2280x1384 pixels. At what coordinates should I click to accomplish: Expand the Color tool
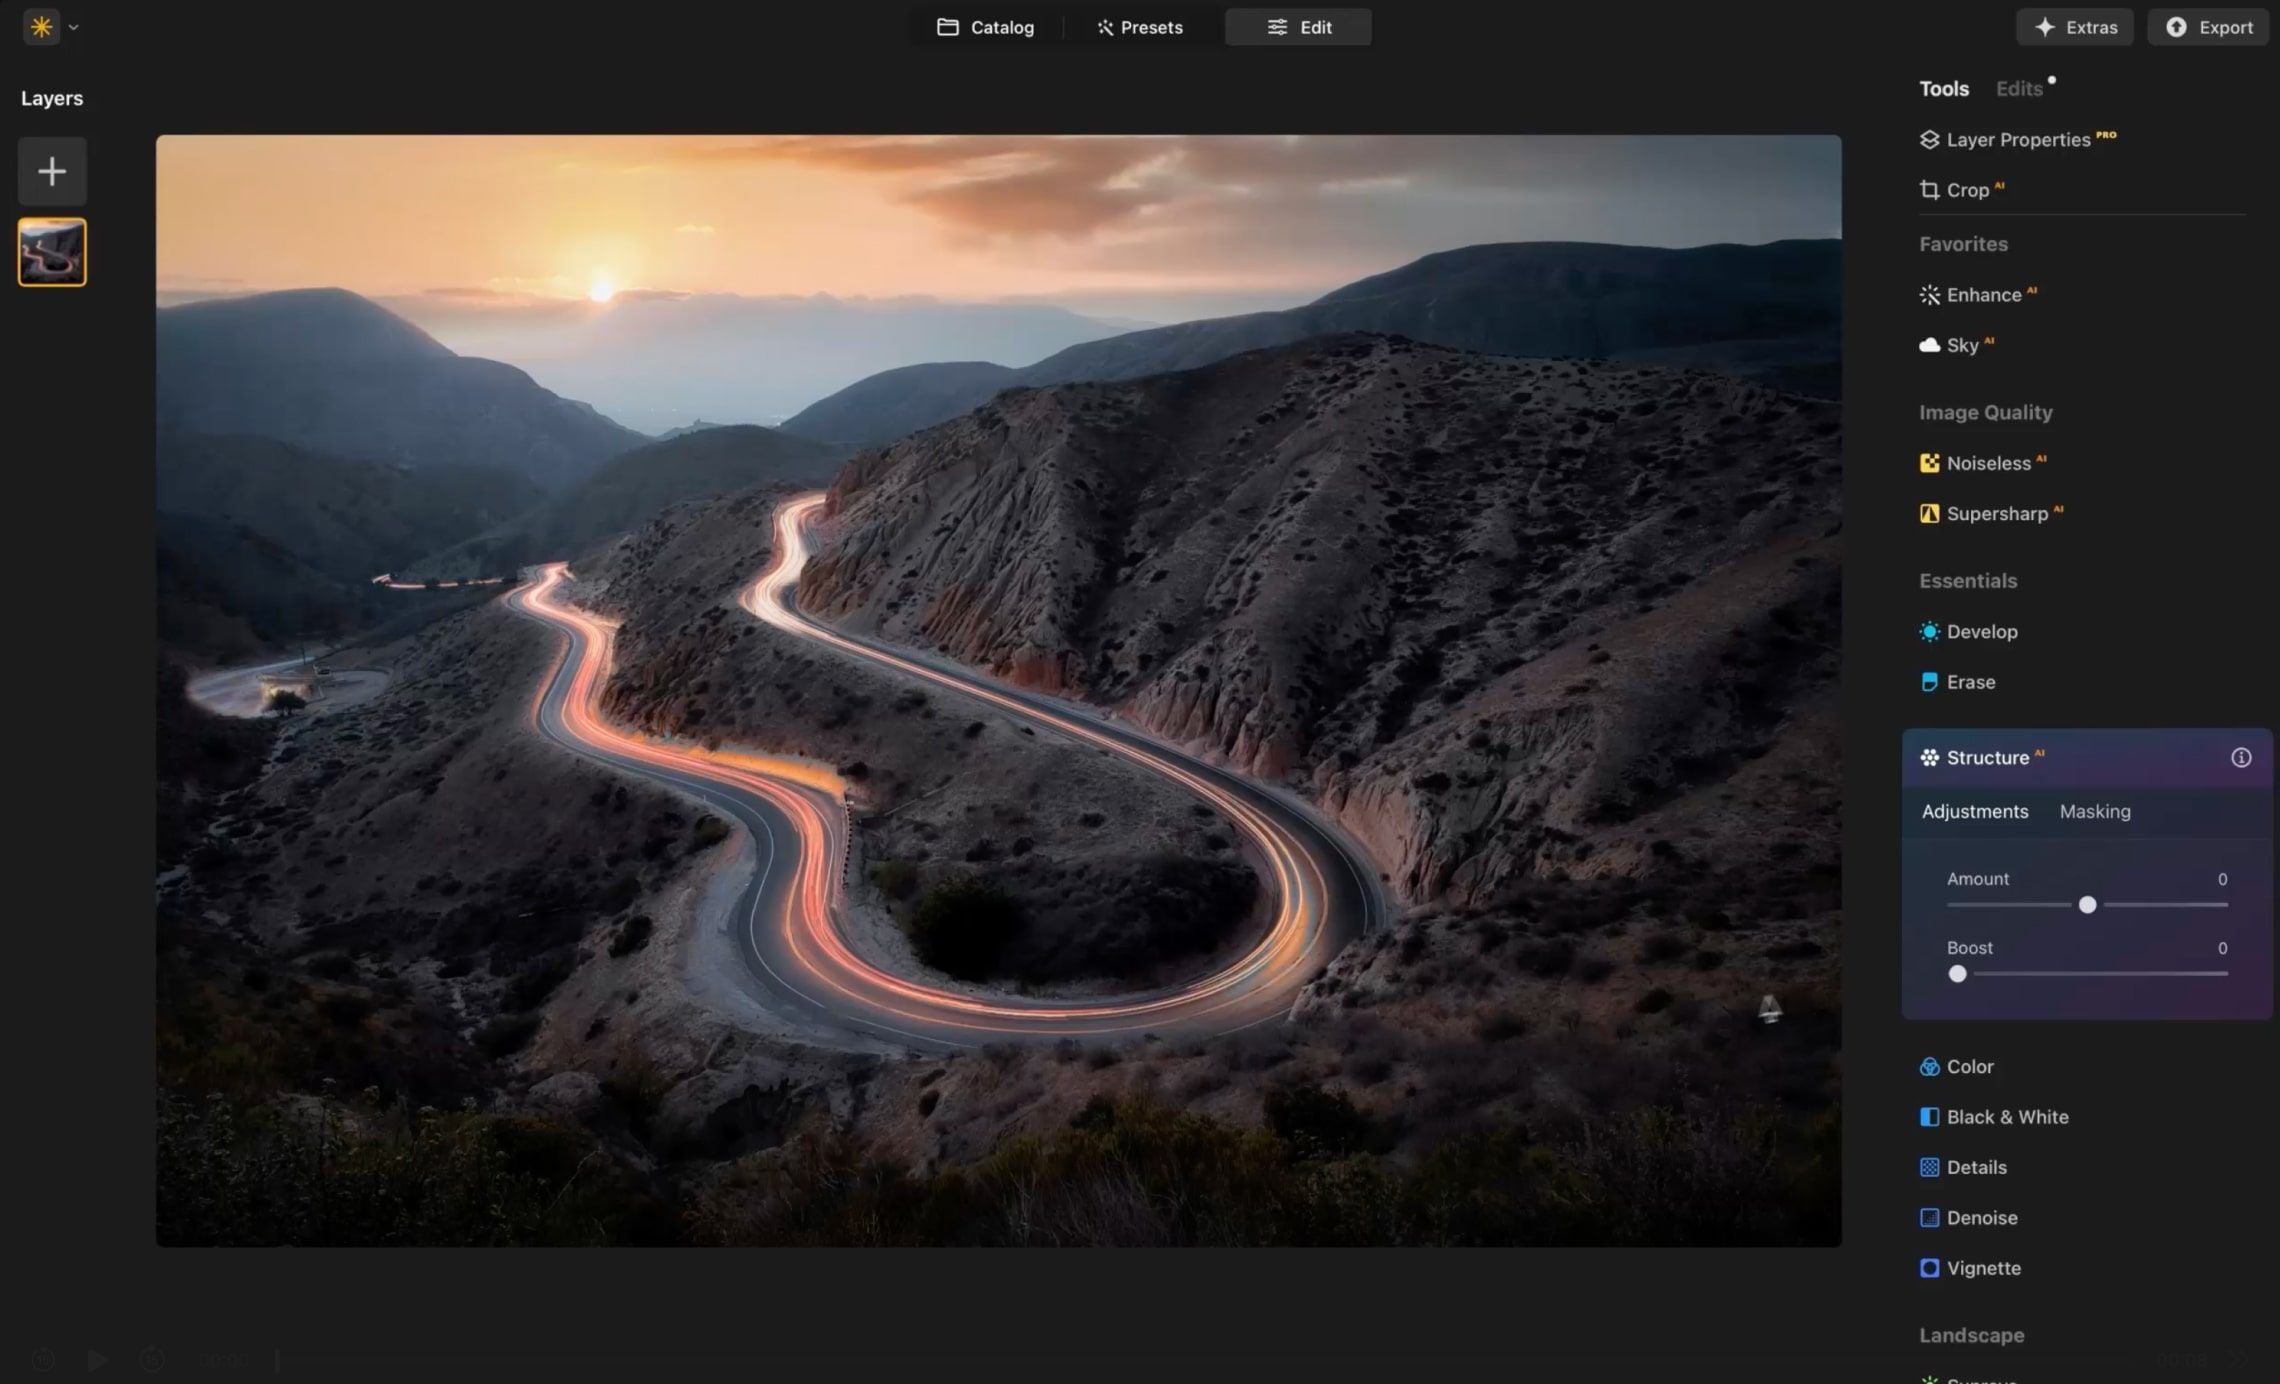click(1956, 1067)
